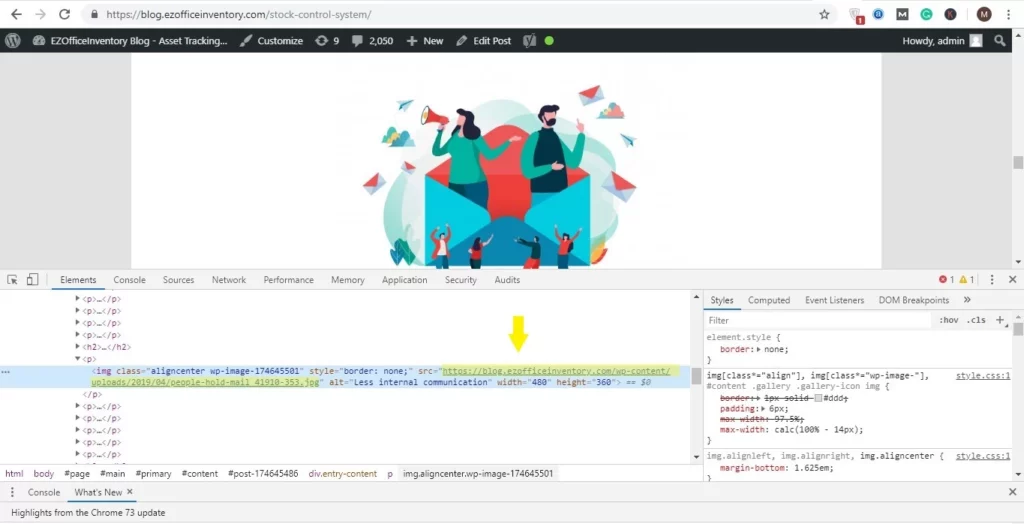Click the inspect element picker icon
This screenshot has height=524, width=1024.
[13, 280]
